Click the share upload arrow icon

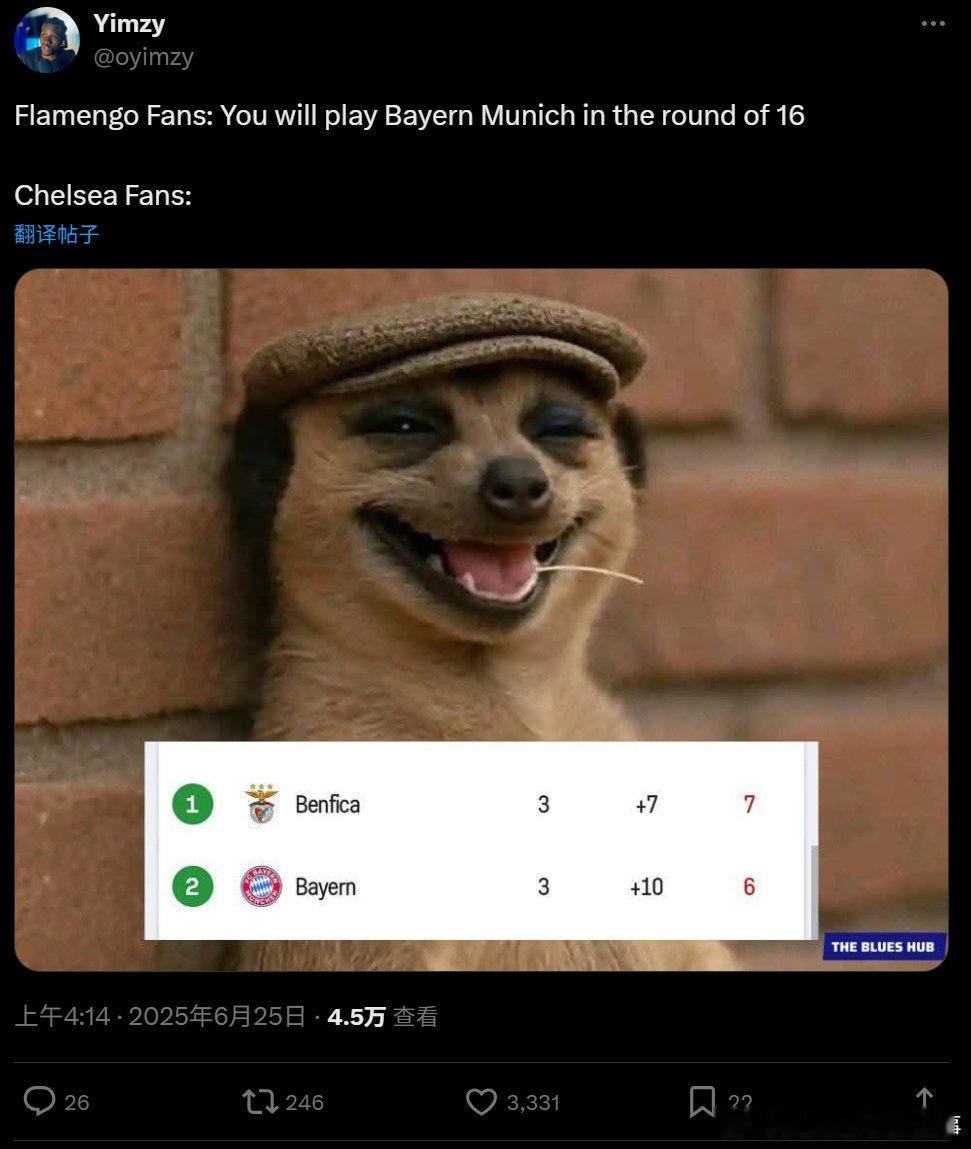(924, 1098)
